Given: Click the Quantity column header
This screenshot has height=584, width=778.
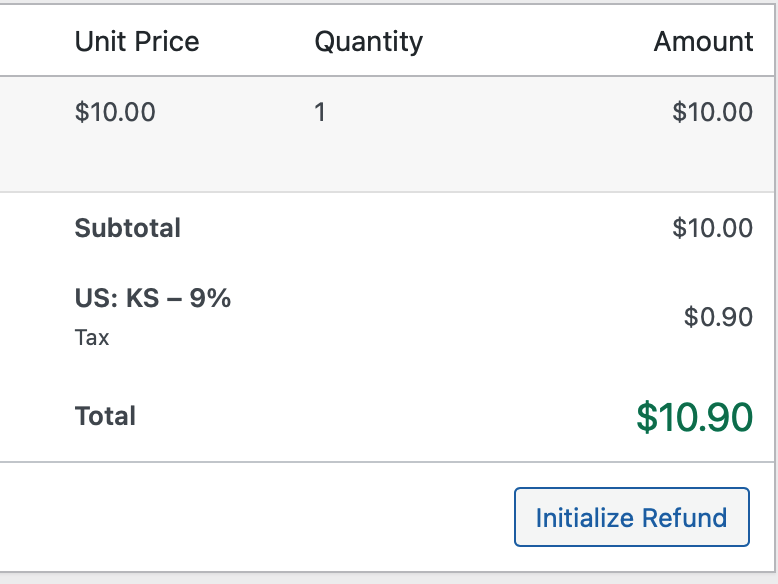Looking at the screenshot, I should click(x=368, y=41).
